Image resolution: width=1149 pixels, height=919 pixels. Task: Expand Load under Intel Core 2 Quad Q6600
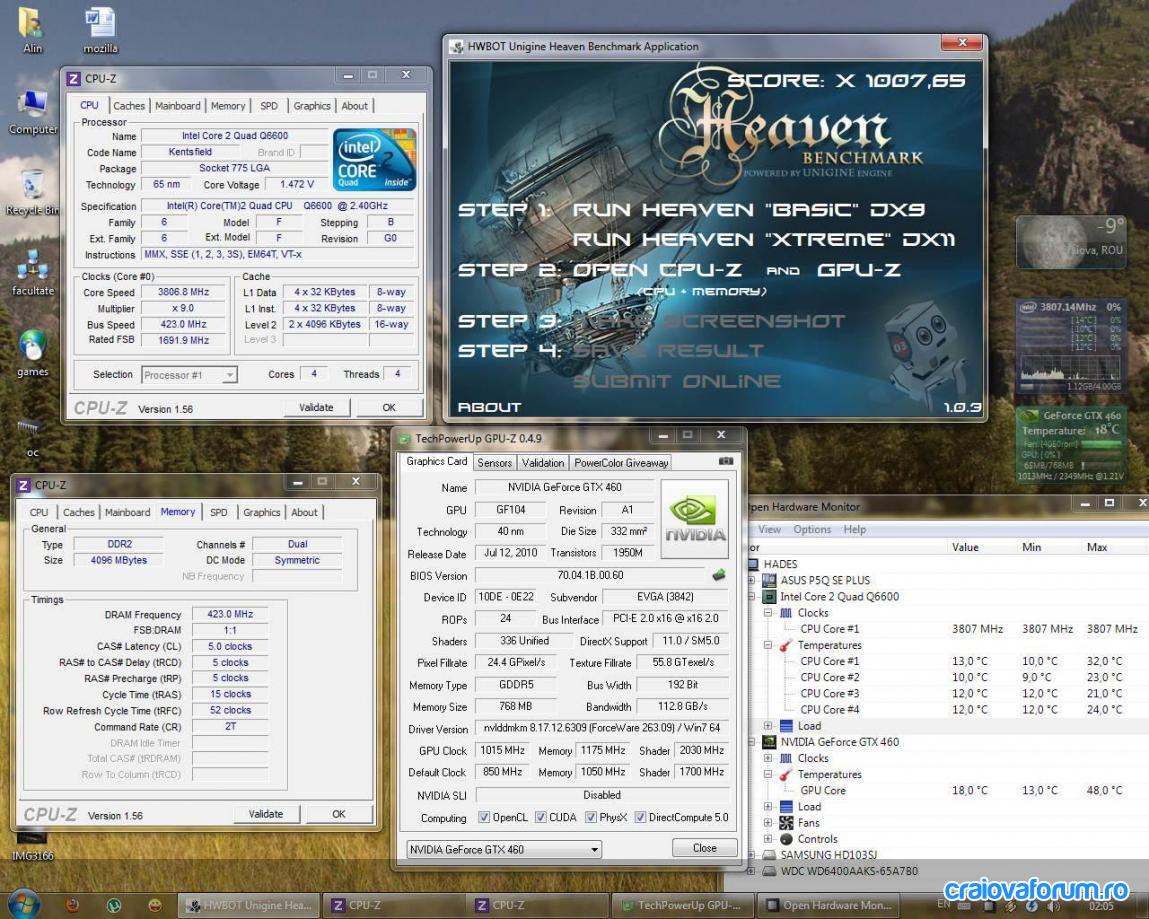[767, 726]
